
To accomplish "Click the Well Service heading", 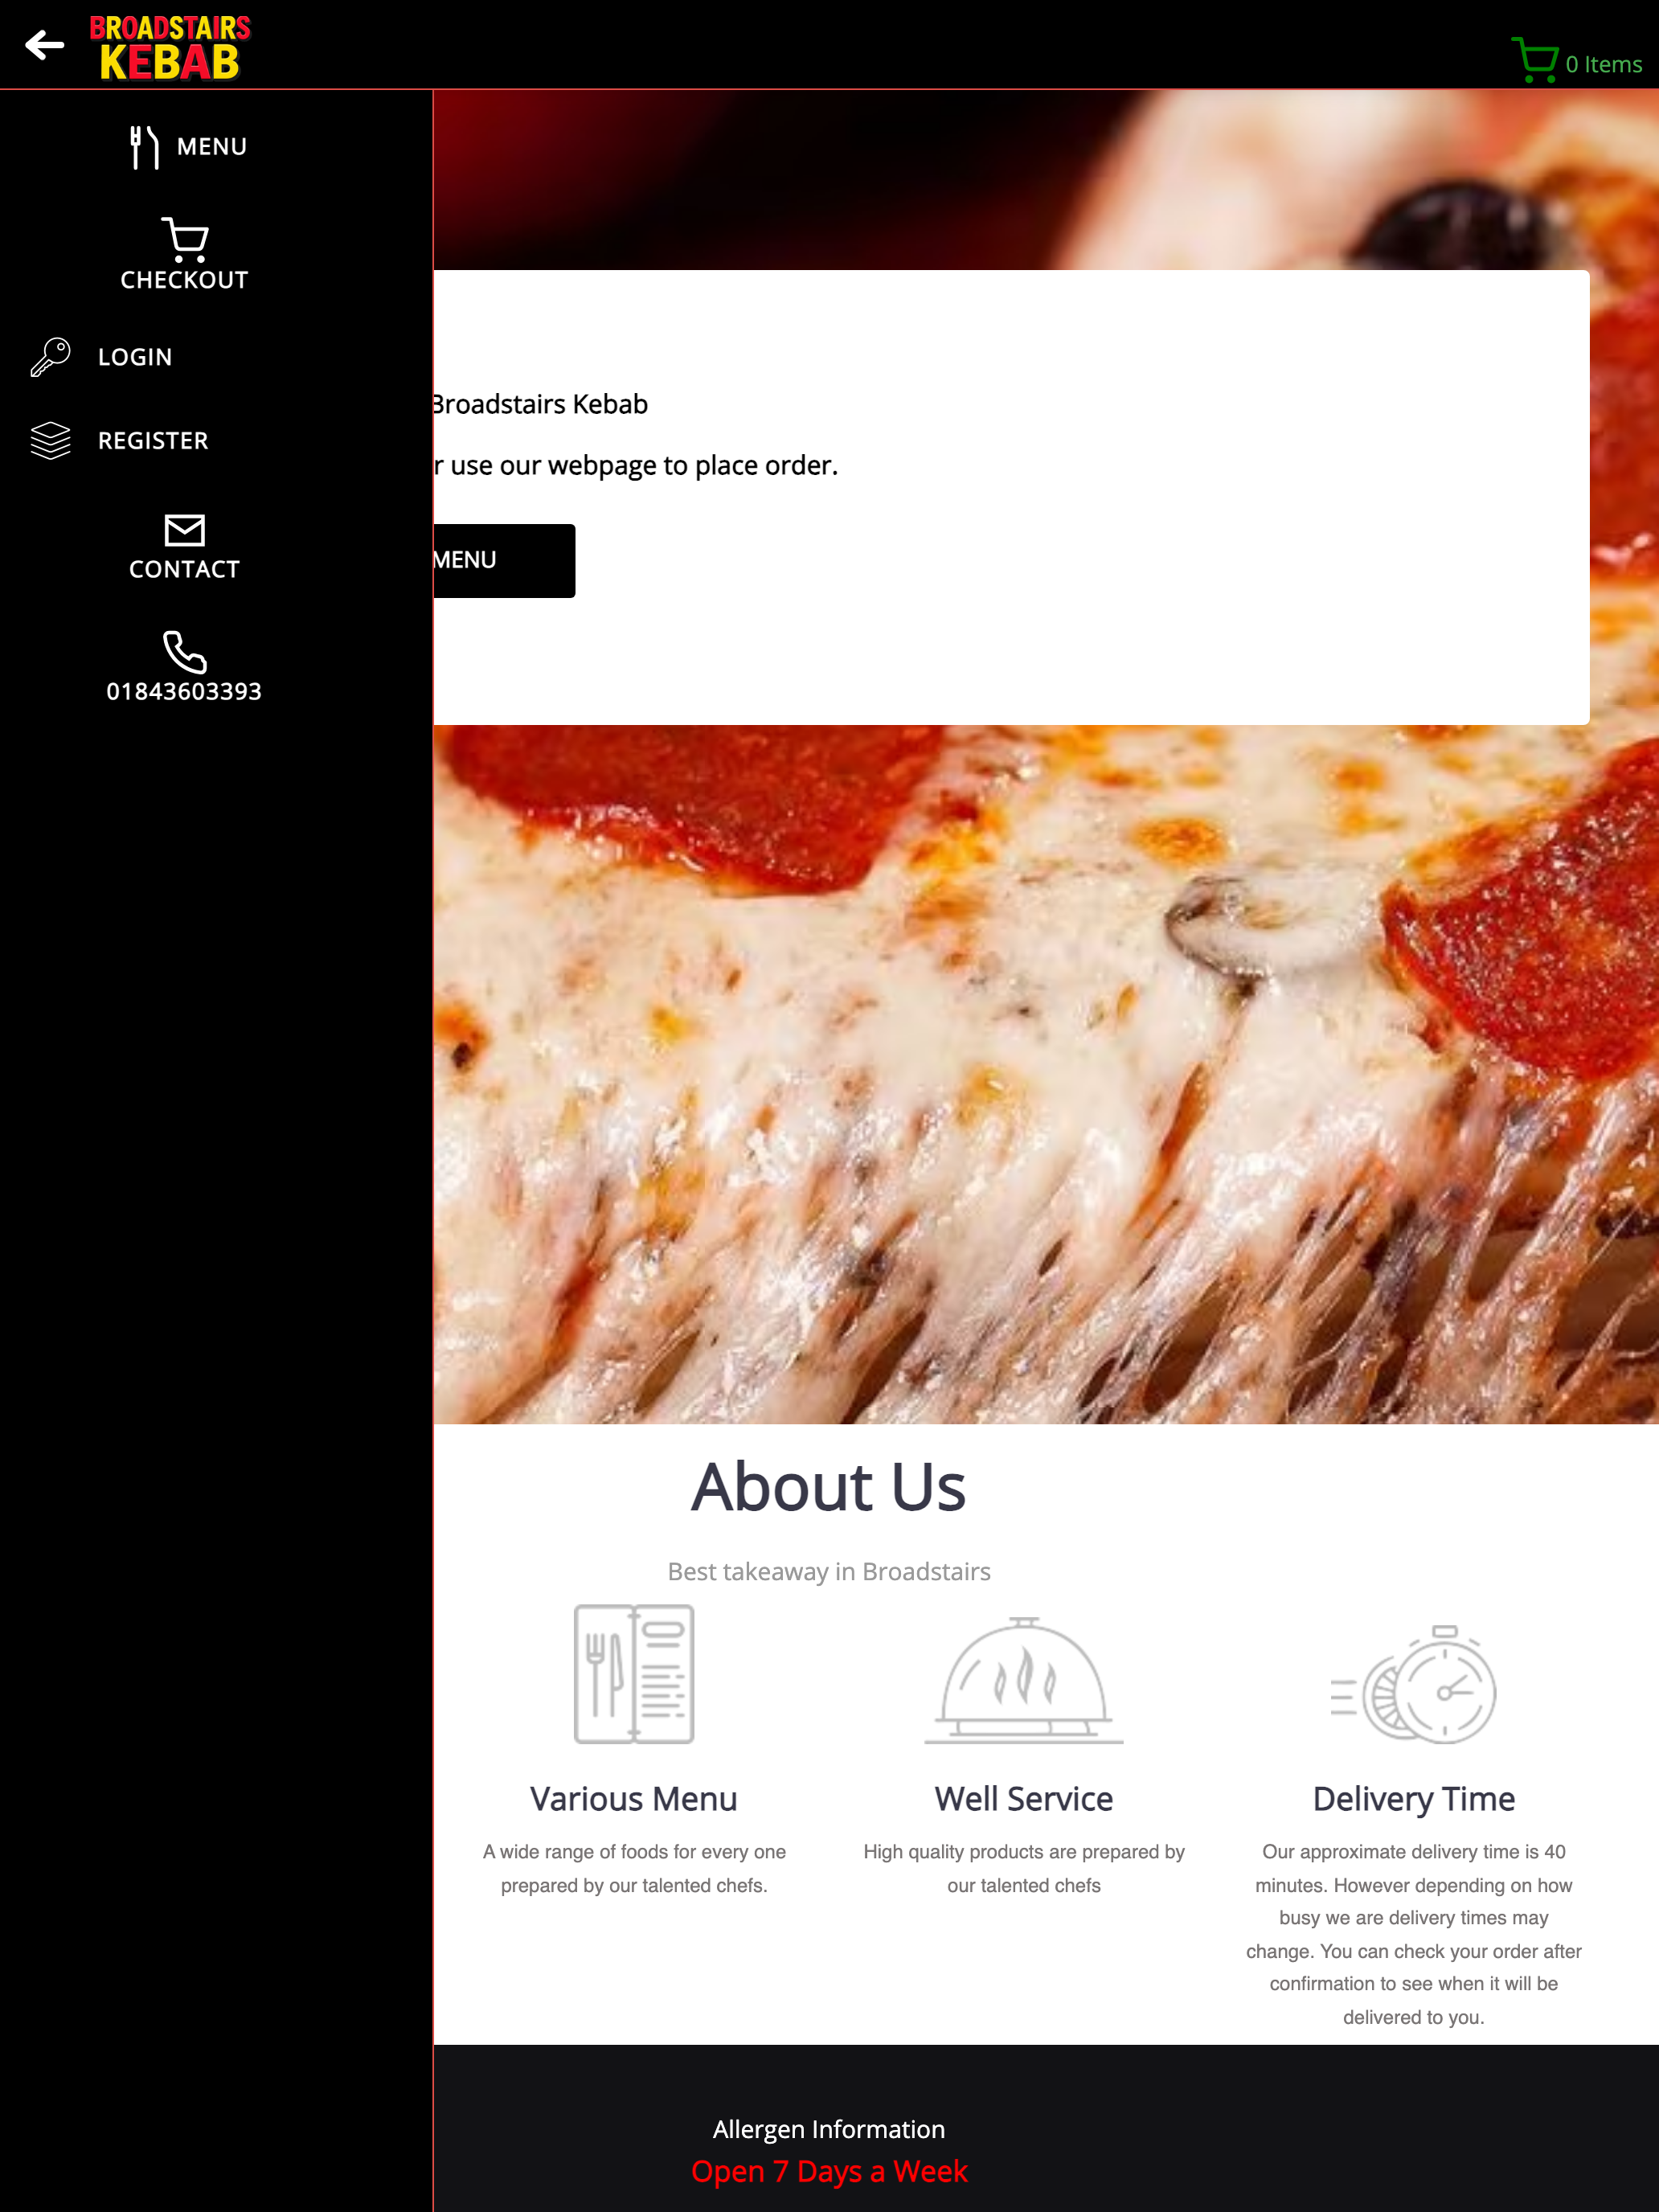I will tap(1024, 1799).
